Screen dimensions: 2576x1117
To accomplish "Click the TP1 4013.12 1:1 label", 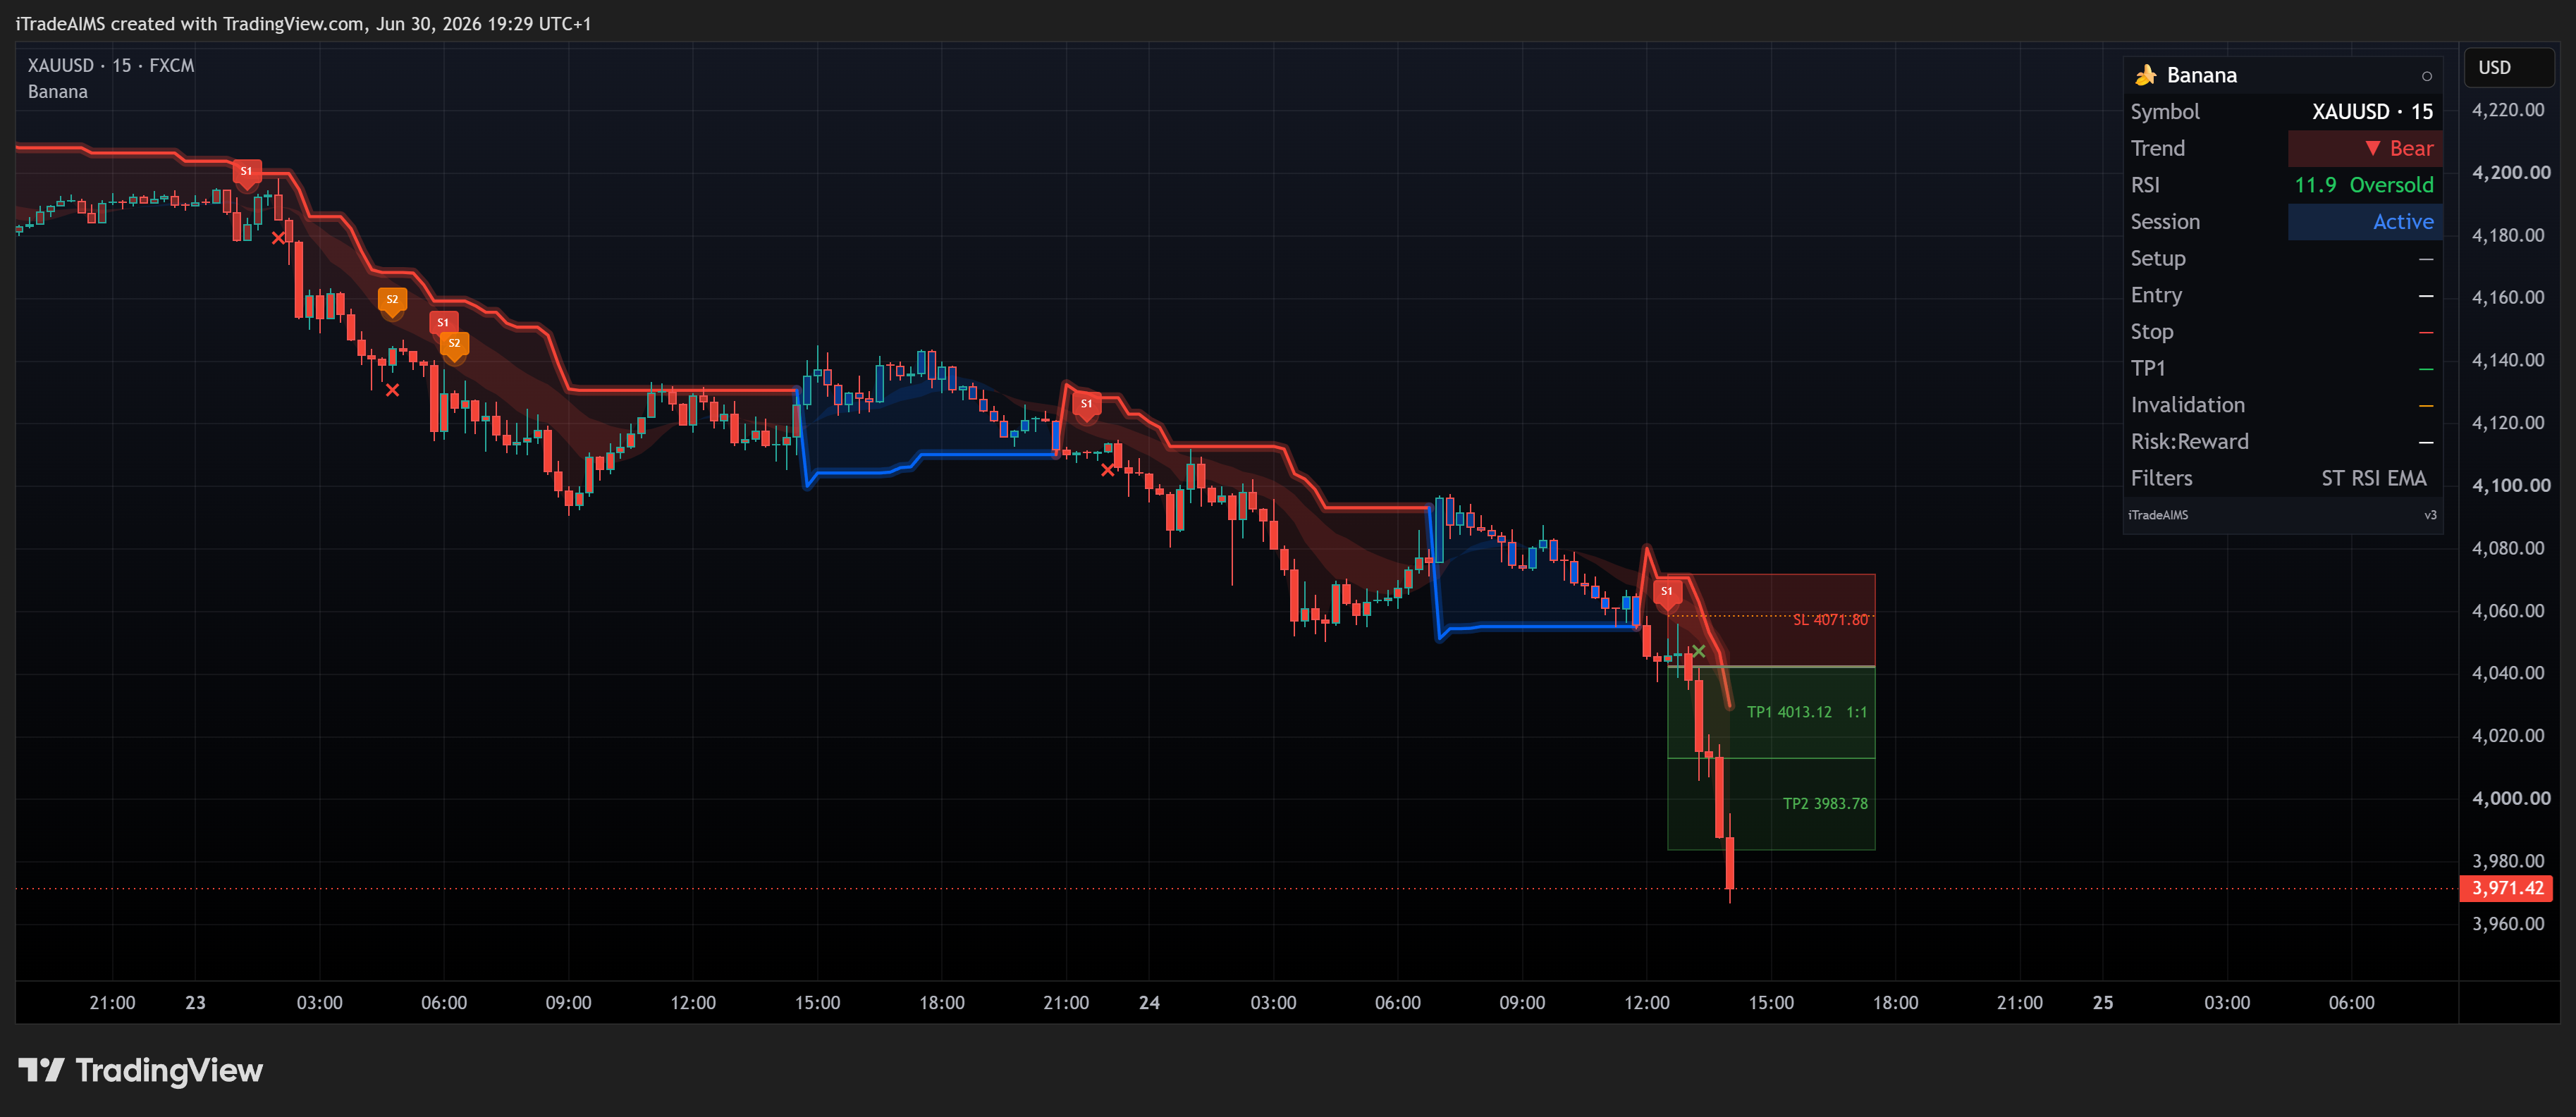I will 1806,712.
